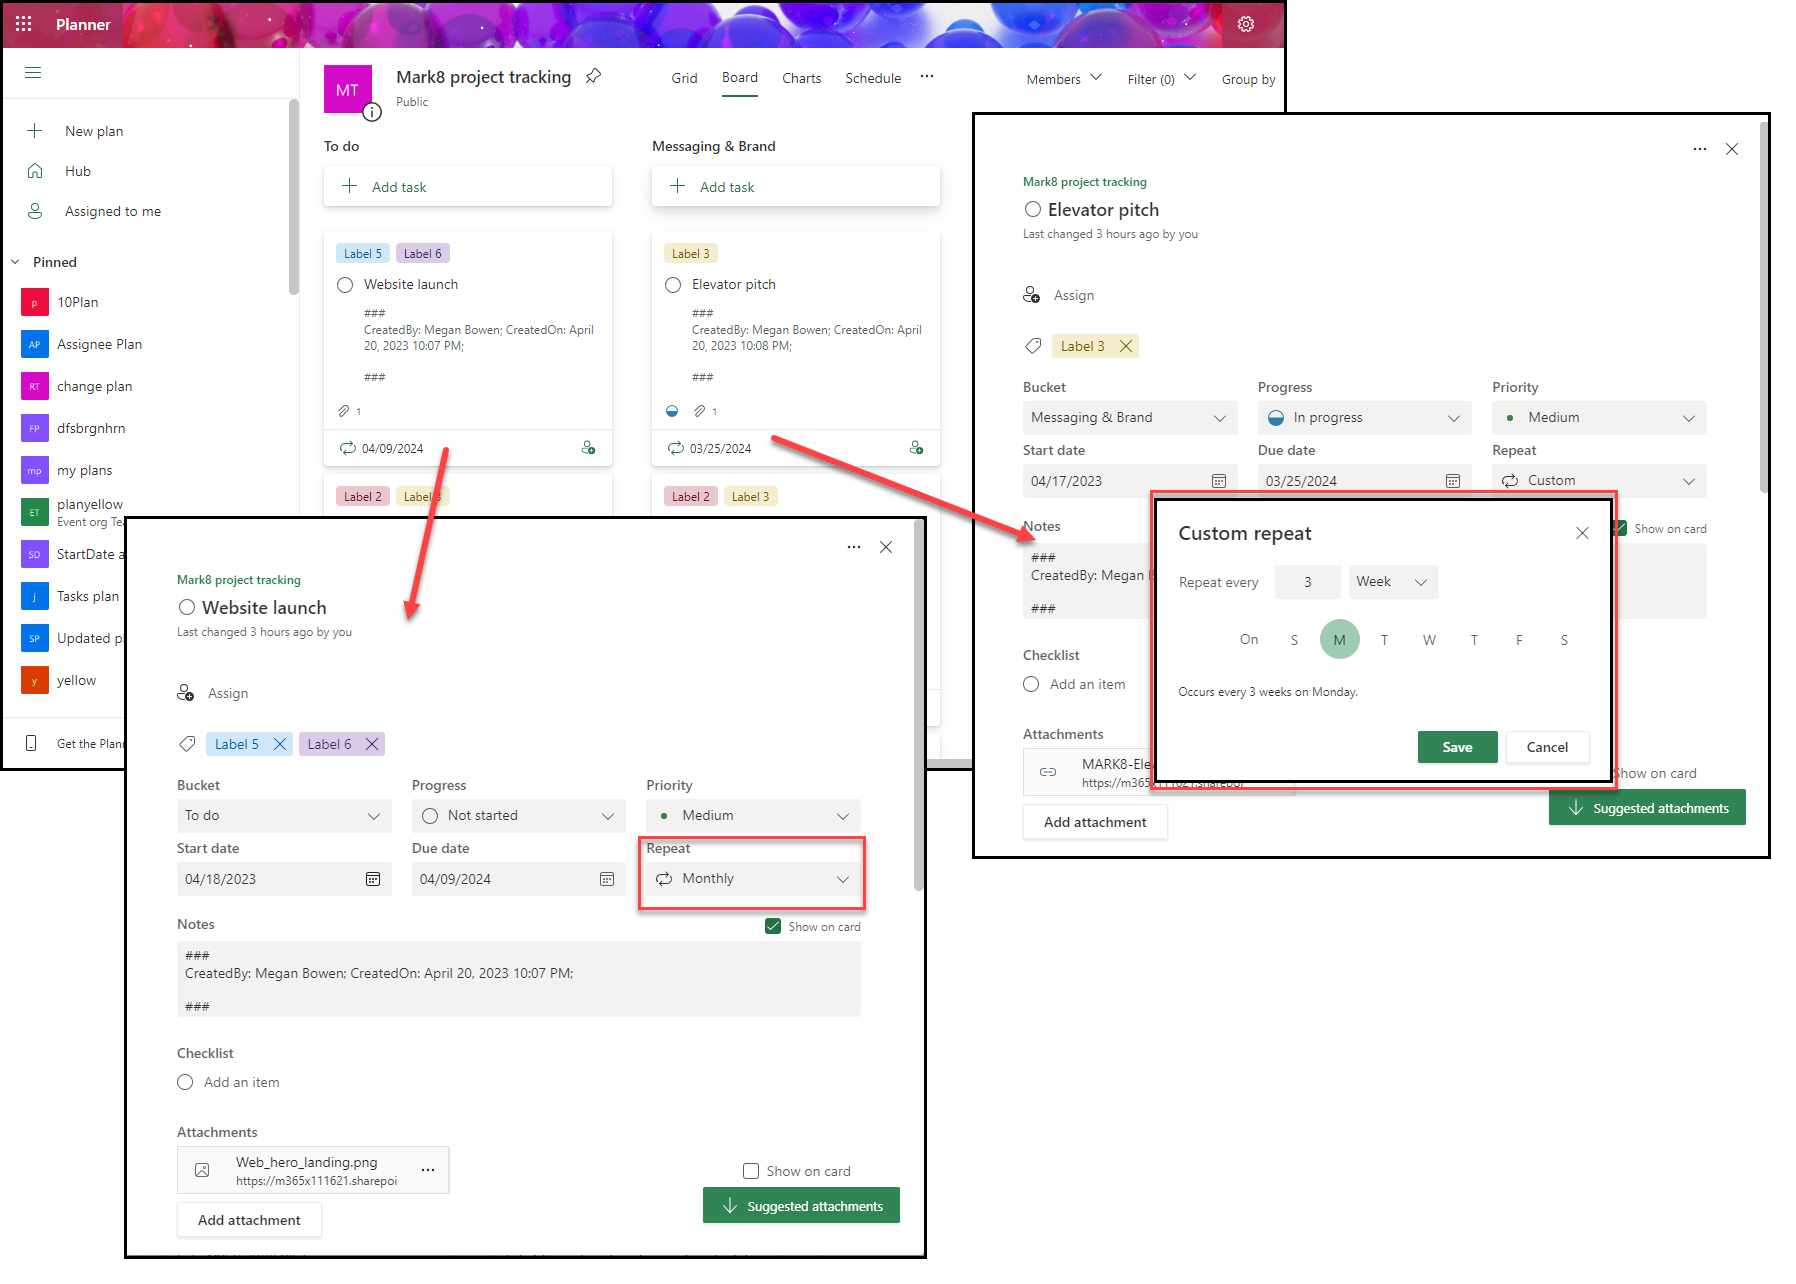Image resolution: width=1796 pixels, height=1284 pixels.
Task: Click attachment paperclip on Website launch card
Action: 344,411
